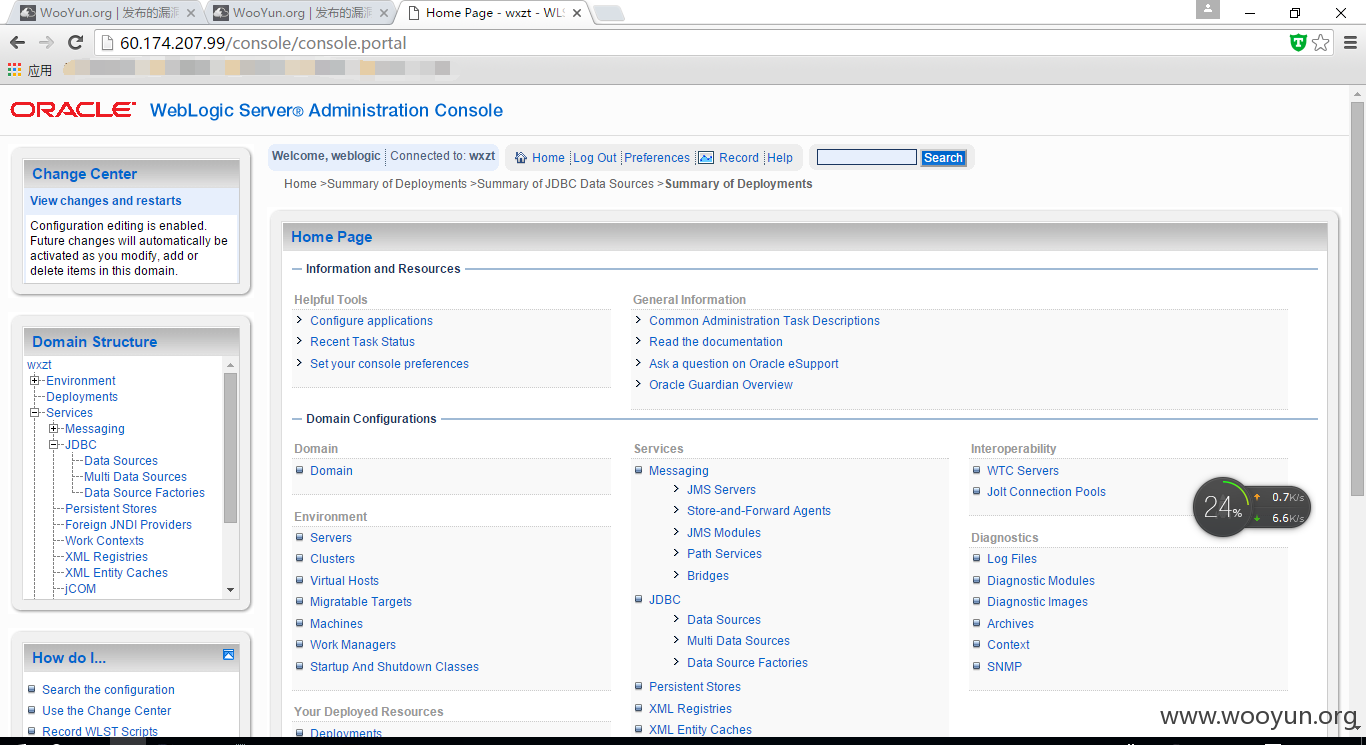Viewport: 1366px width, 745px height.
Task: Click the Oracle logo
Action: tap(73, 109)
